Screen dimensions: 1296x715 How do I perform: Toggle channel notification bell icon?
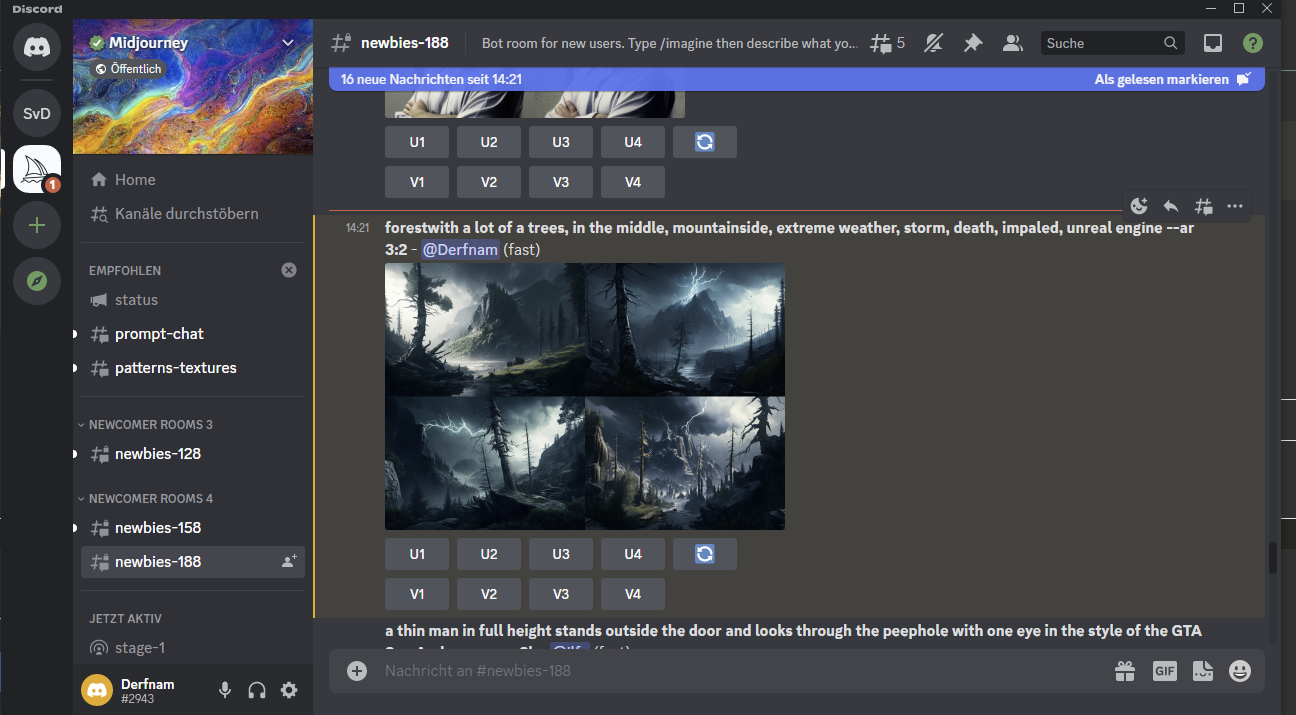pos(934,43)
